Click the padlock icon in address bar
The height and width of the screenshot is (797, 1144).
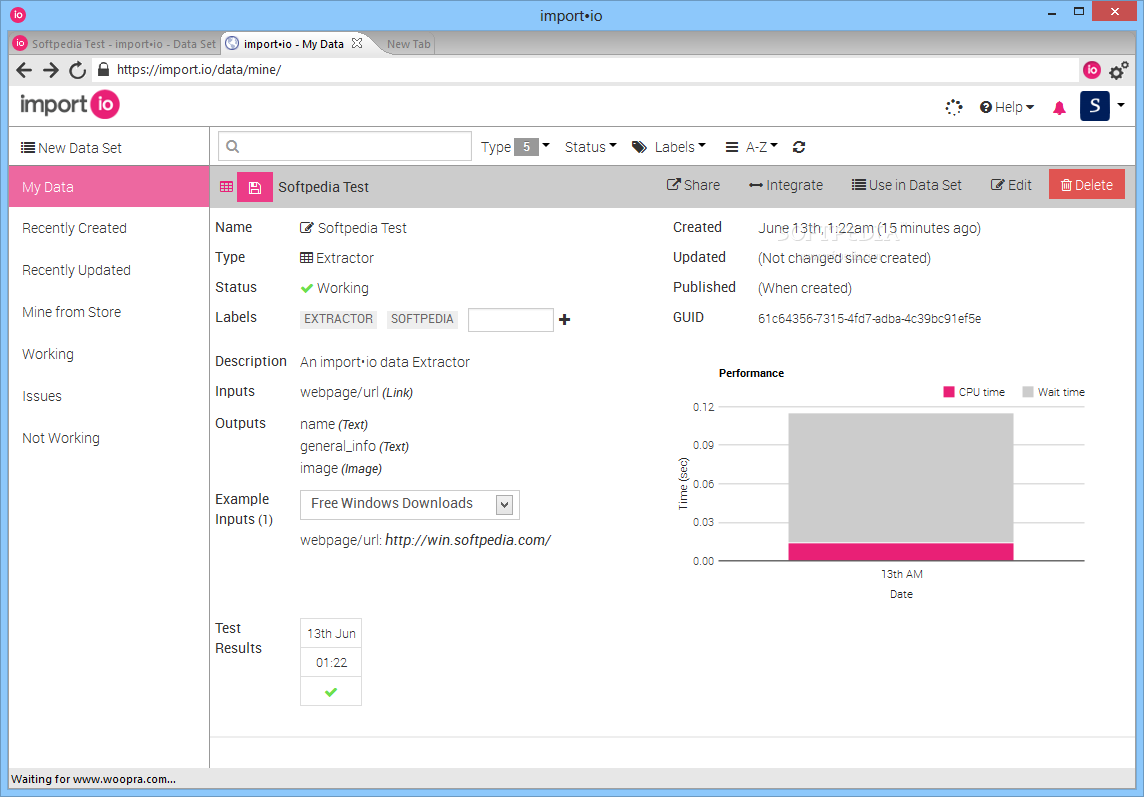[103, 69]
